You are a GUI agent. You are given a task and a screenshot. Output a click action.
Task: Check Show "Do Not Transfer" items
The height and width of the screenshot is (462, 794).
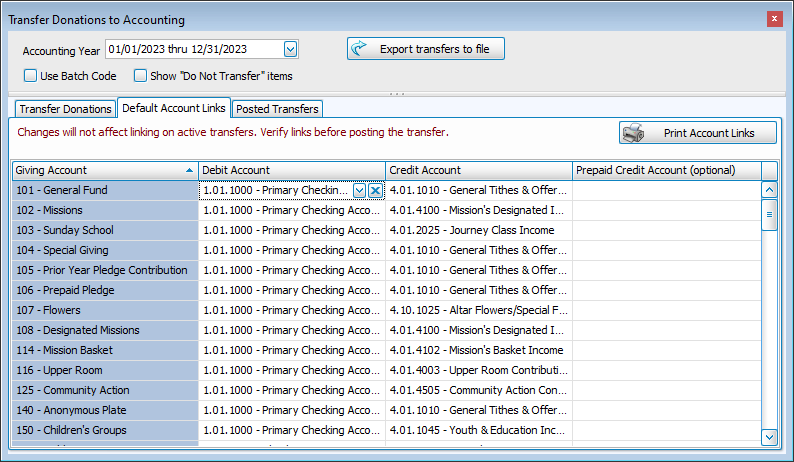pyautogui.click(x=141, y=76)
